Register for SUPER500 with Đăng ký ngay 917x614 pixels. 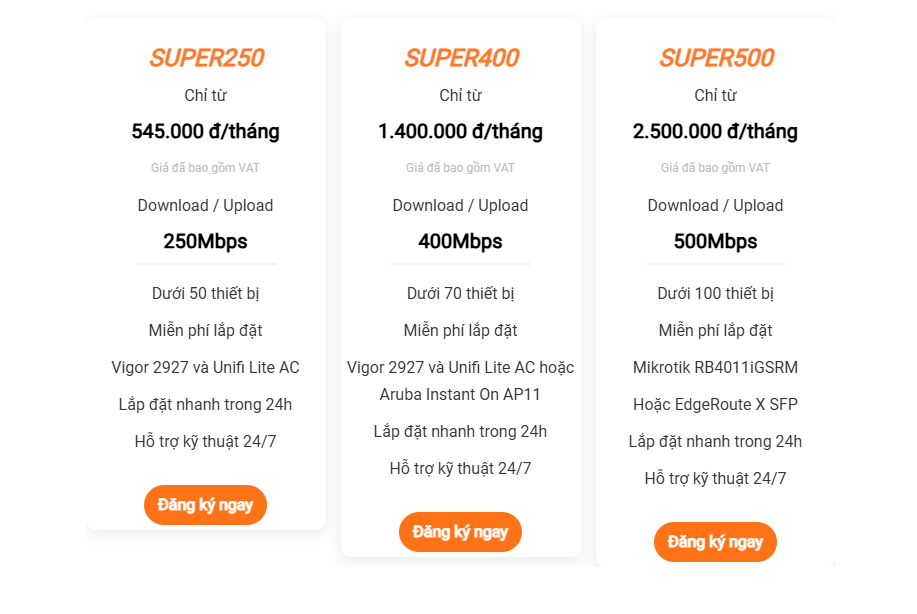pyautogui.click(x=715, y=542)
